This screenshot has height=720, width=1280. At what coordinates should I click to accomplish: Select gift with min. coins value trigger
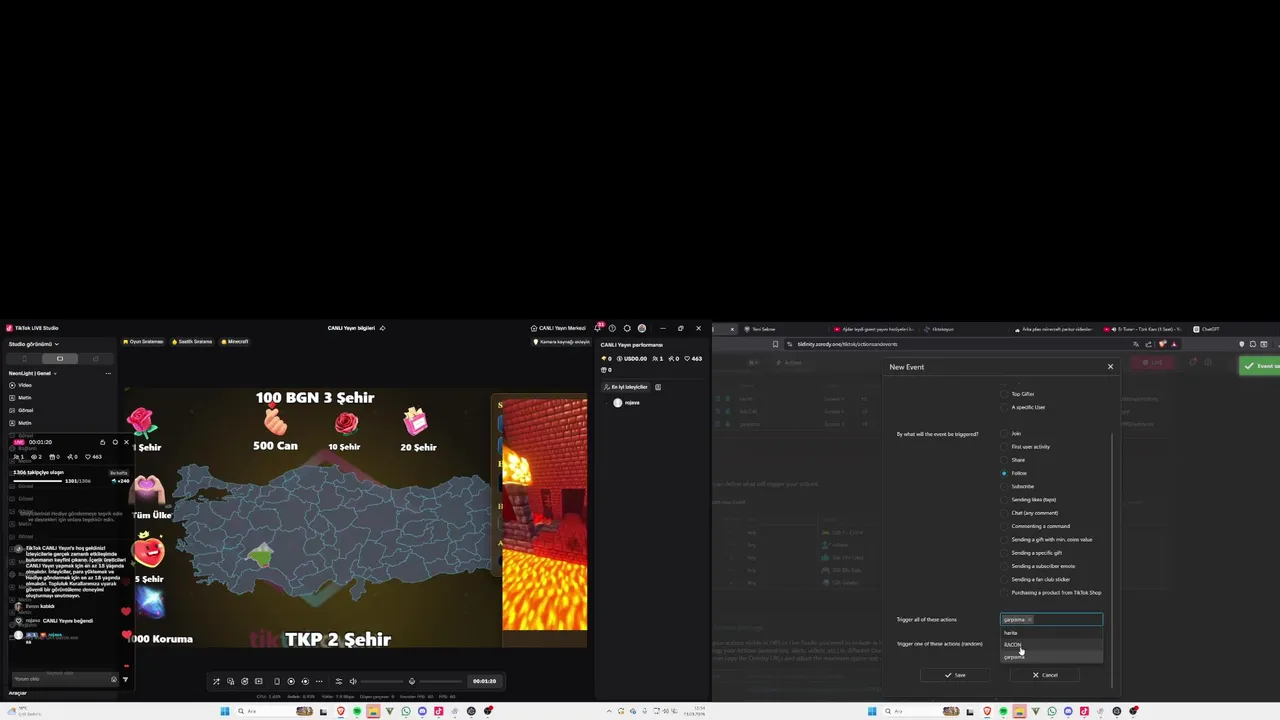click(x=1005, y=540)
